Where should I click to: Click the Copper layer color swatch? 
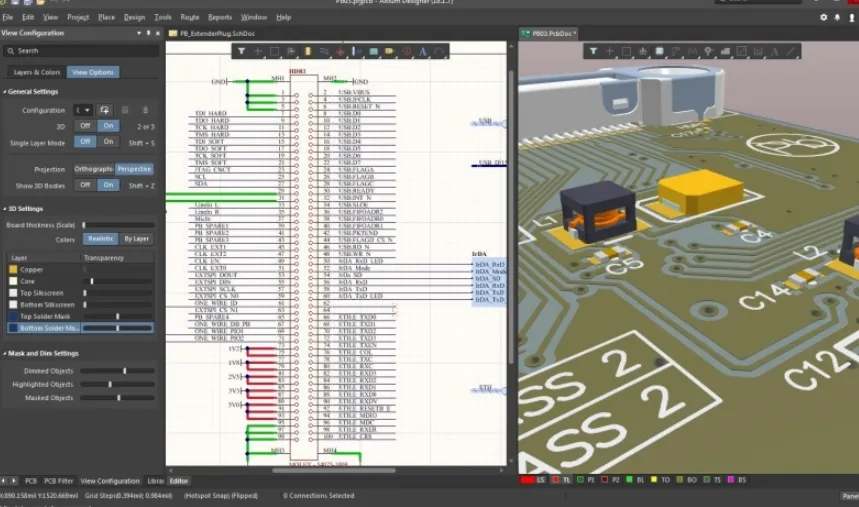[13, 270]
